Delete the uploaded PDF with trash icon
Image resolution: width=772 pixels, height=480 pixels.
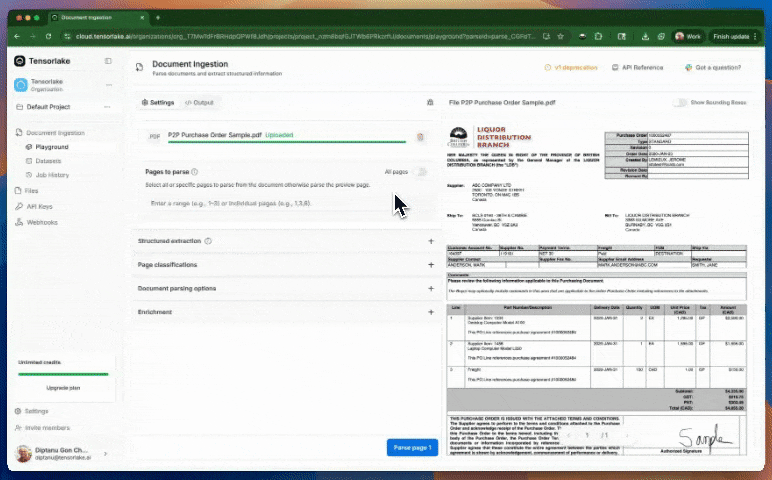(x=420, y=136)
